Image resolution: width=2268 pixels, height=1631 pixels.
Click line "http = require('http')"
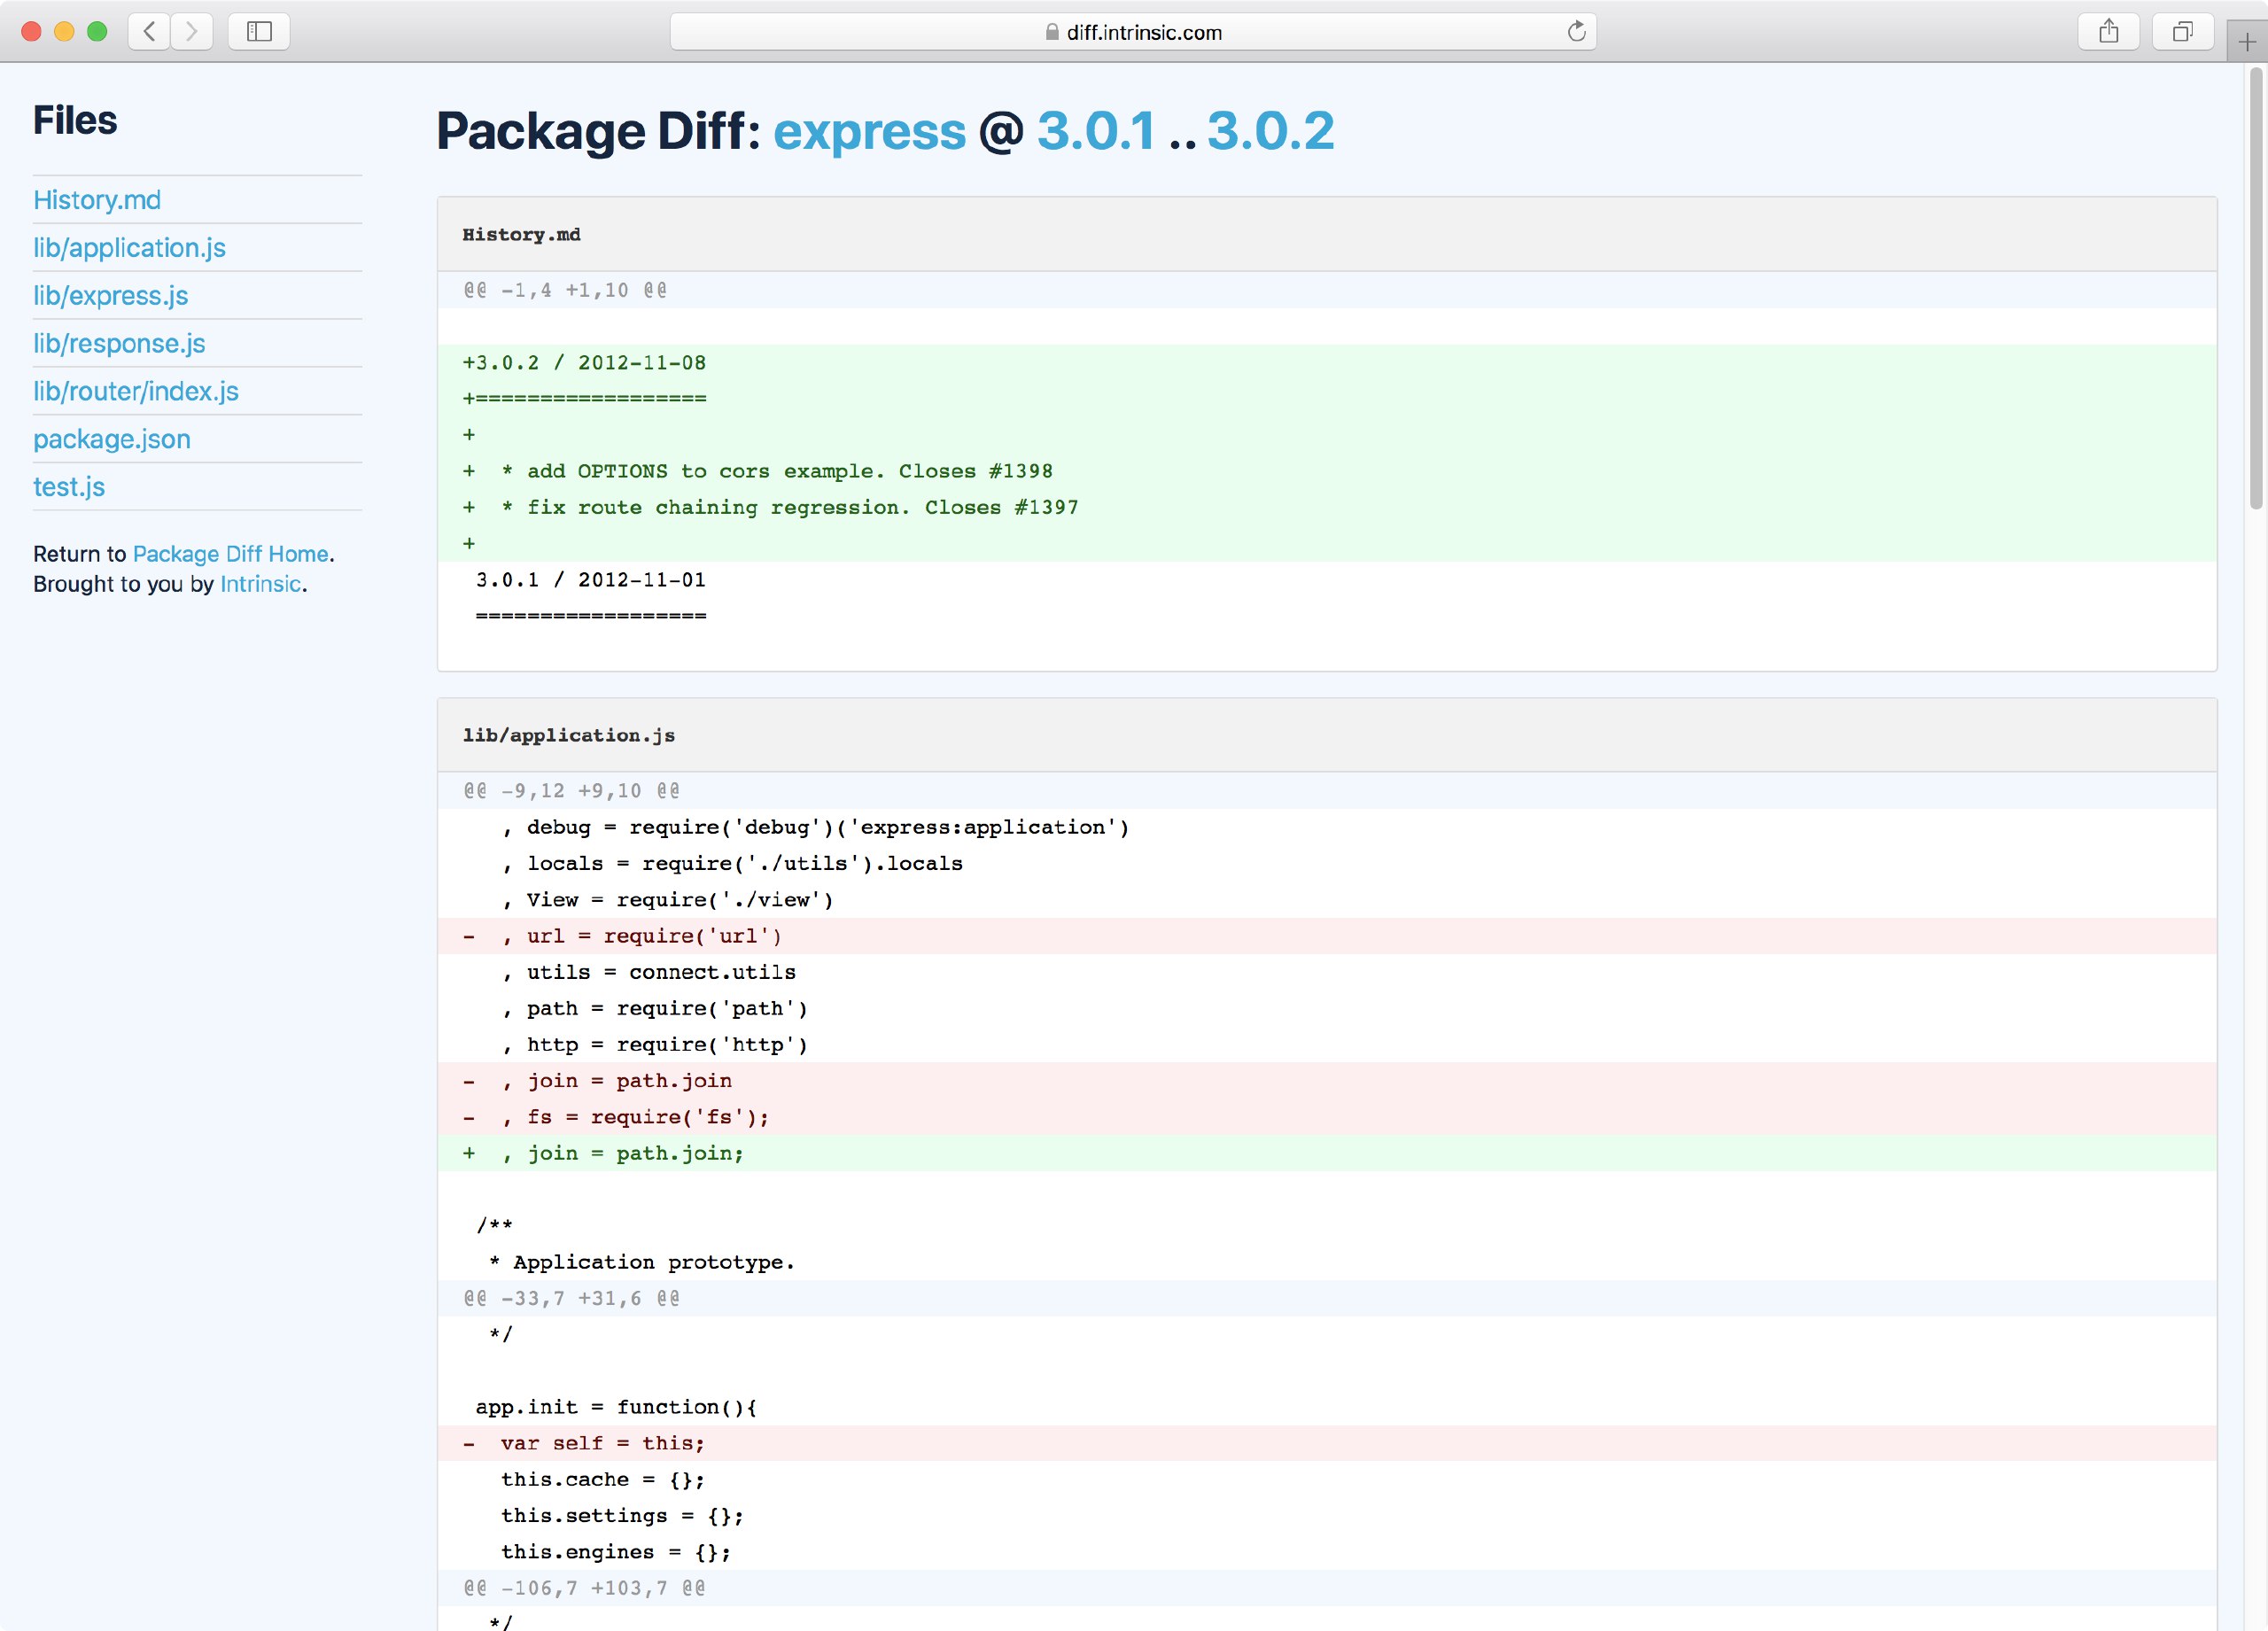1326,1045
